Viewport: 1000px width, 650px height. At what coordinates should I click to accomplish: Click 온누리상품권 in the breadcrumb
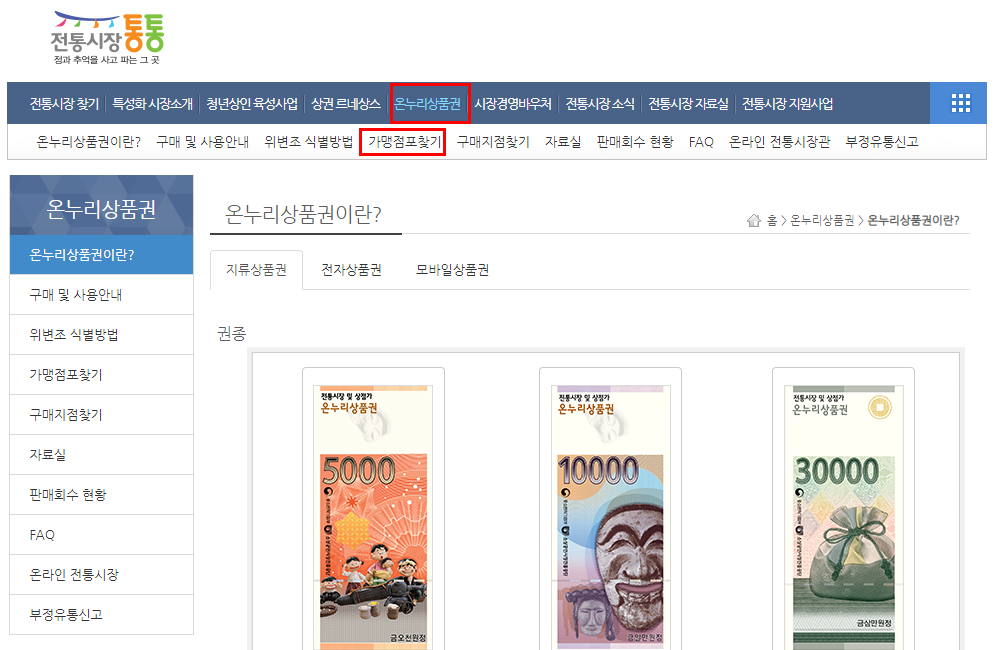tap(822, 221)
